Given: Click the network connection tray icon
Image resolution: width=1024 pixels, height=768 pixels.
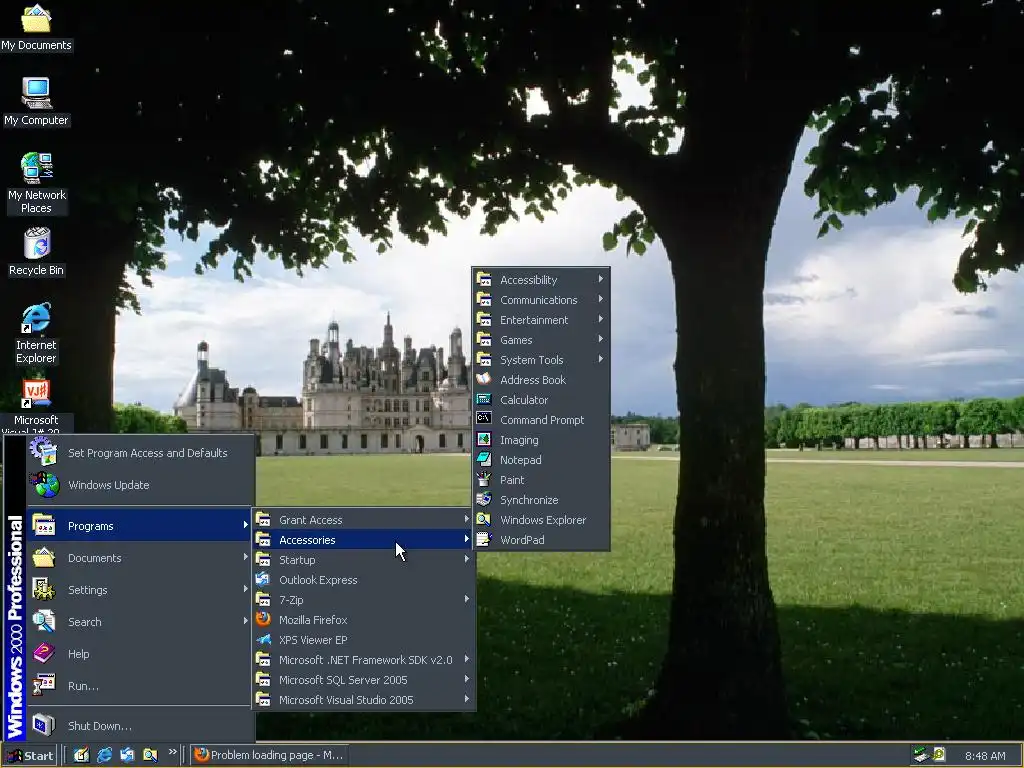Looking at the screenshot, I should [921, 755].
